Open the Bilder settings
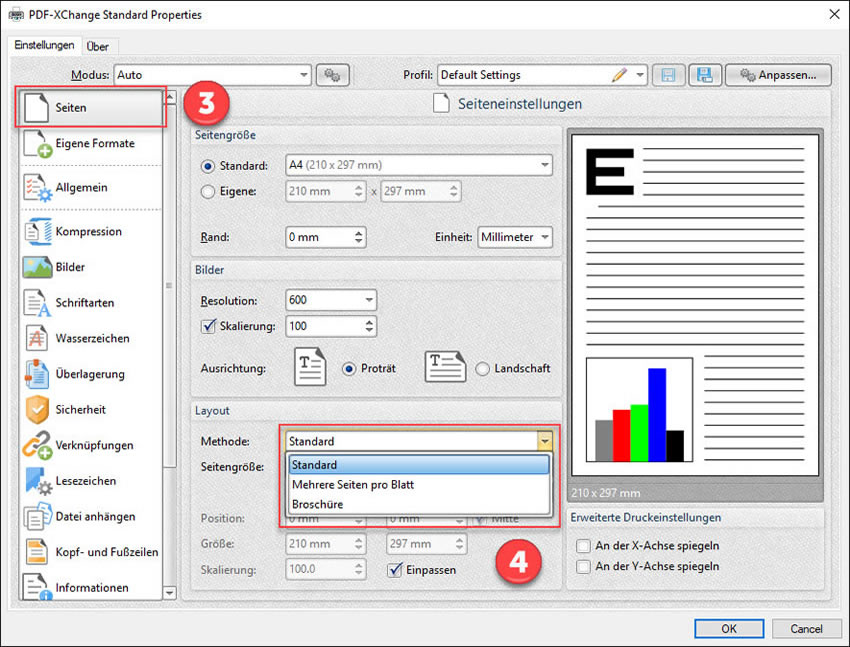Viewport: 850px width, 647px height. point(91,267)
